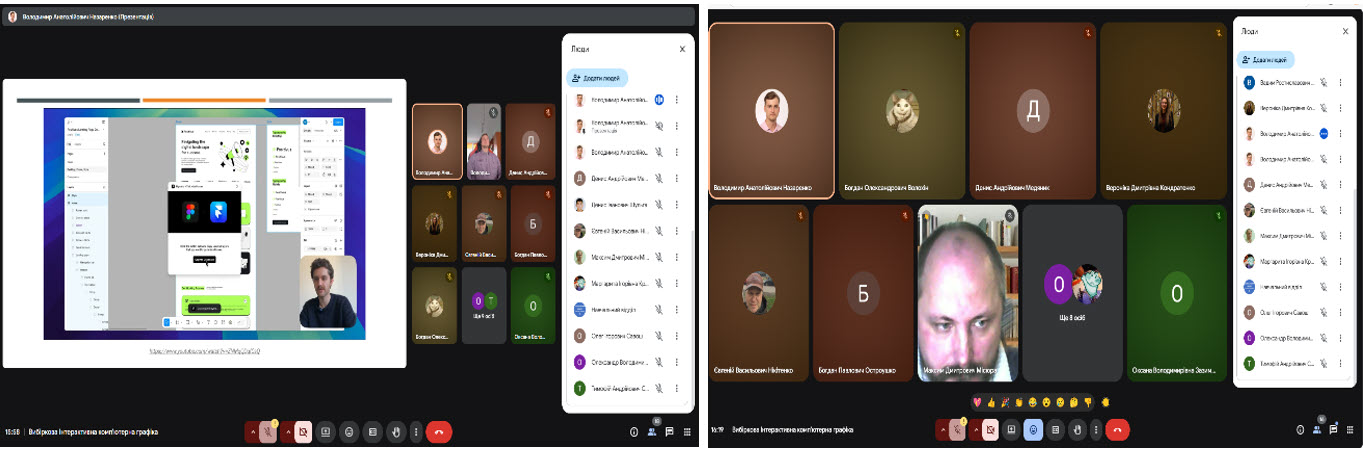Image resolution: width=1363 pixels, height=449 pixels.
Task: Select Вероніка Дмитрівна Кондратенко tile in right meeting
Action: pyautogui.click(x=1163, y=110)
